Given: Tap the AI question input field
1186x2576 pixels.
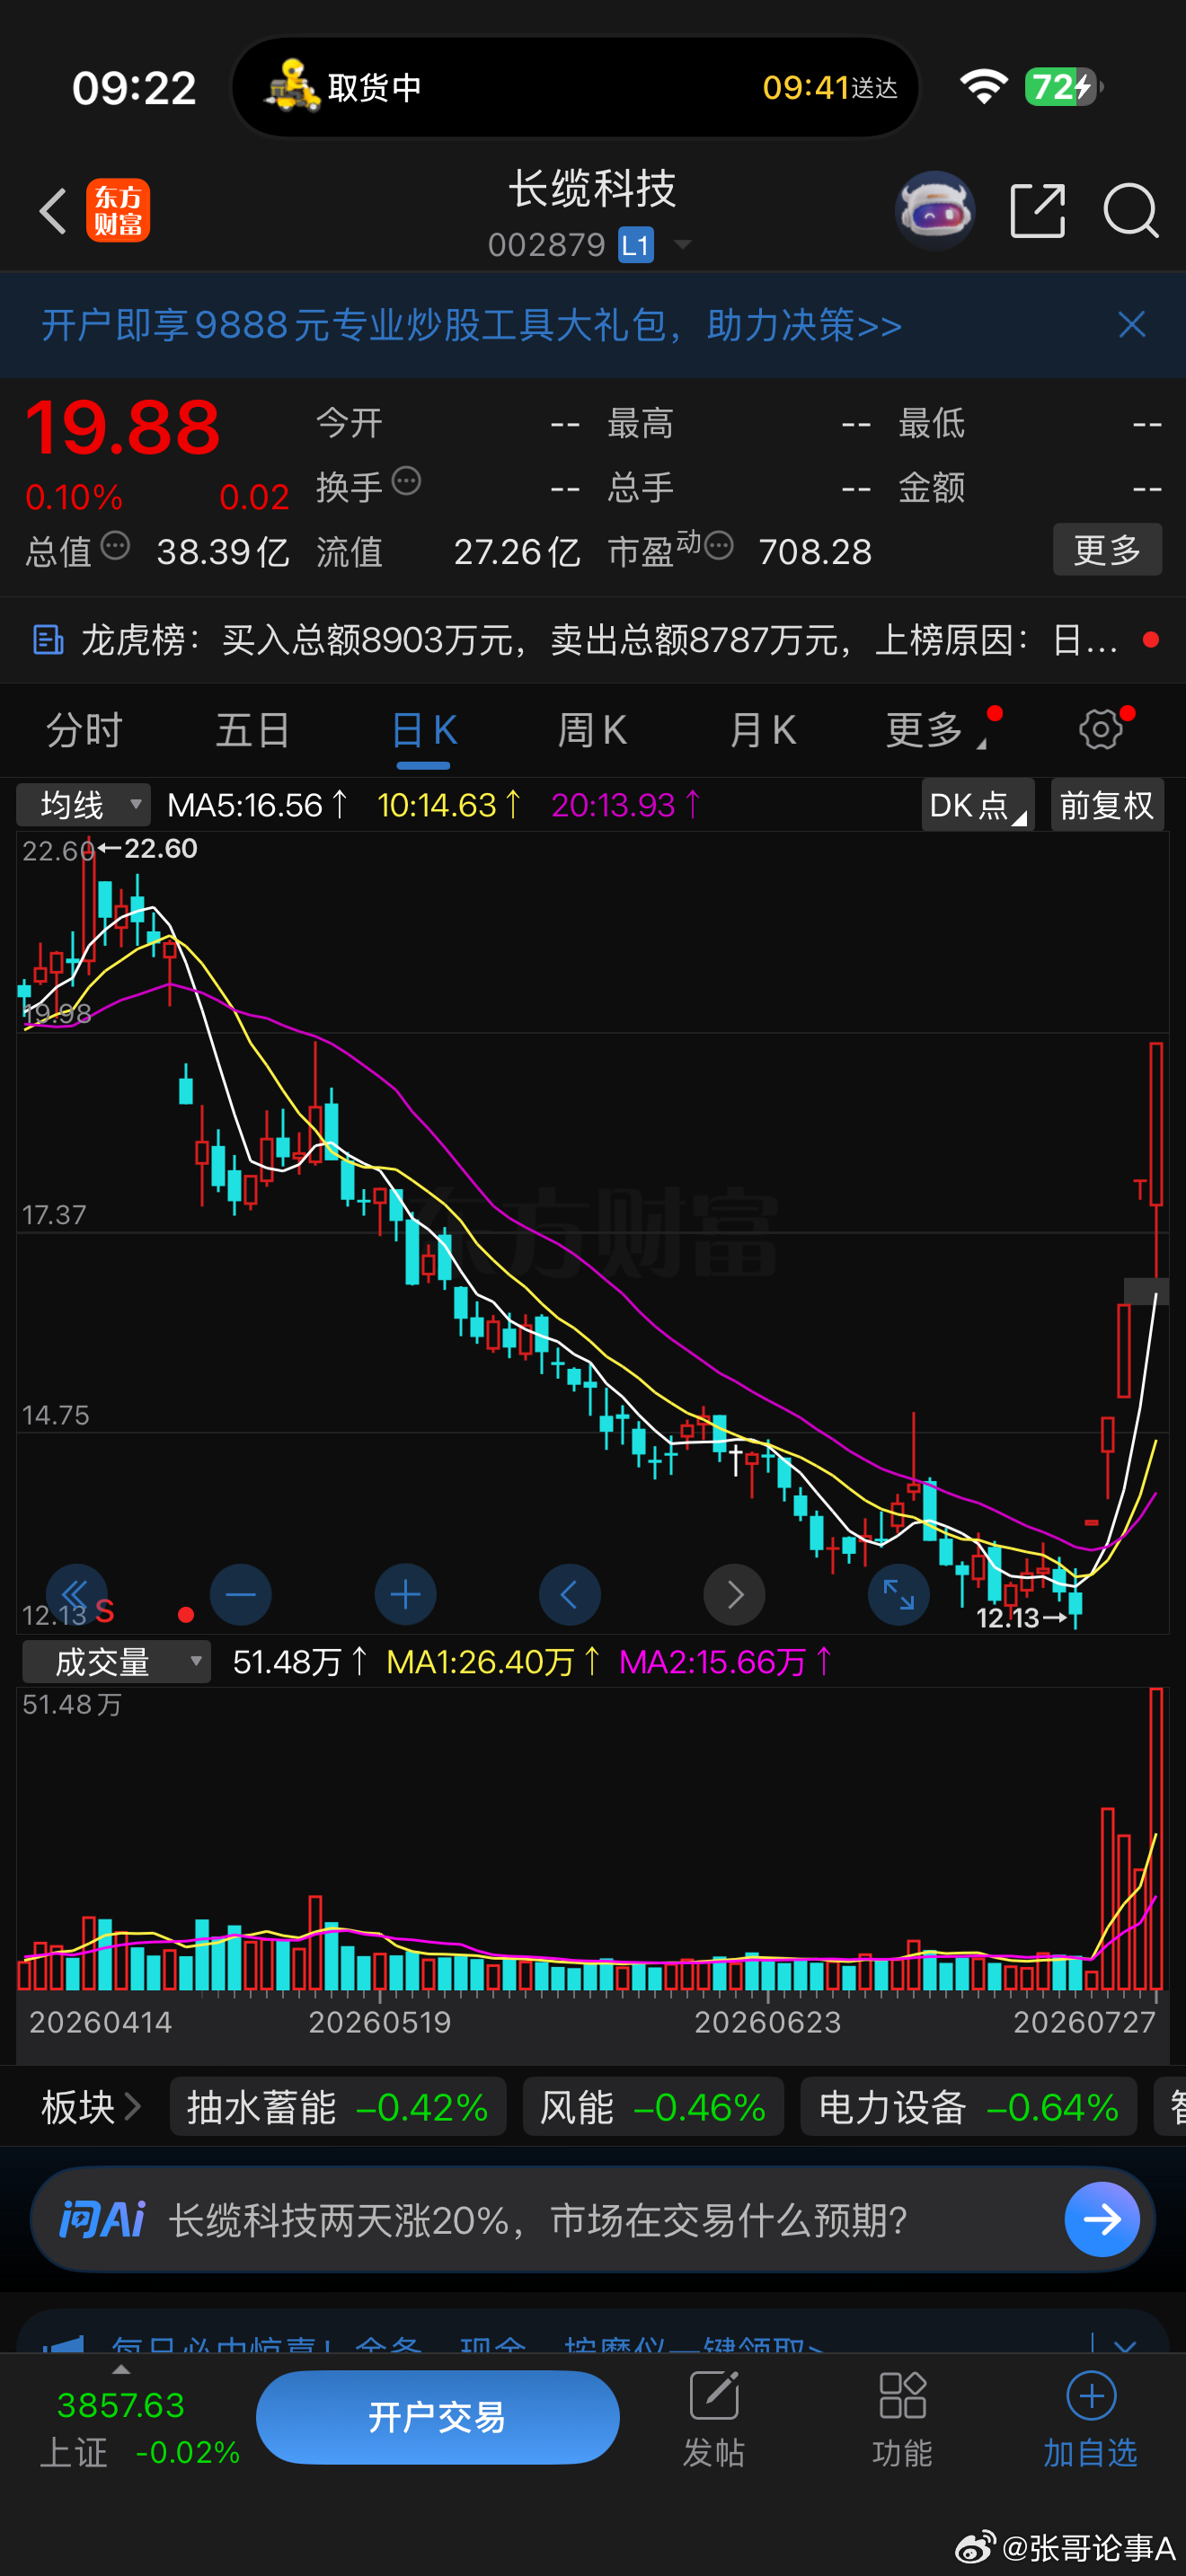Looking at the screenshot, I should [x=593, y=2219].
